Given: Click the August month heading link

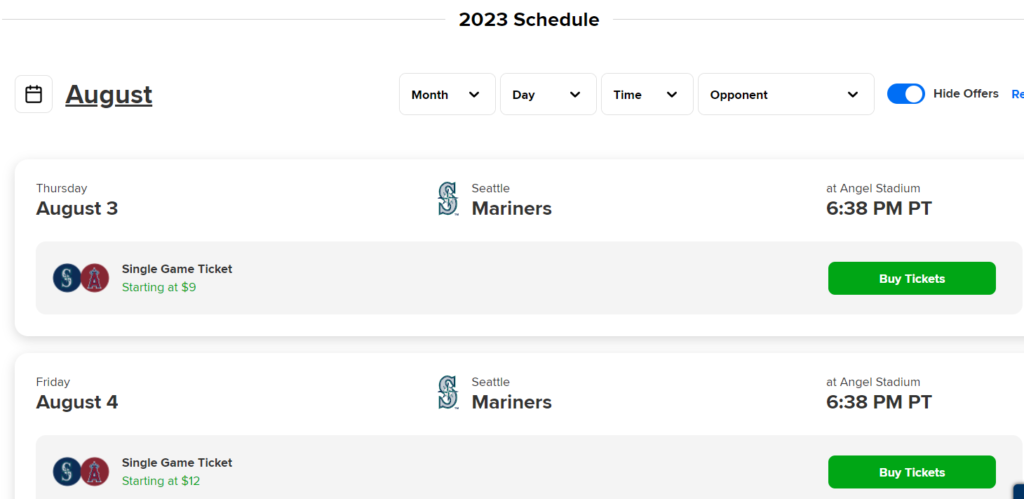Looking at the screenshot, I should (109, 95).
